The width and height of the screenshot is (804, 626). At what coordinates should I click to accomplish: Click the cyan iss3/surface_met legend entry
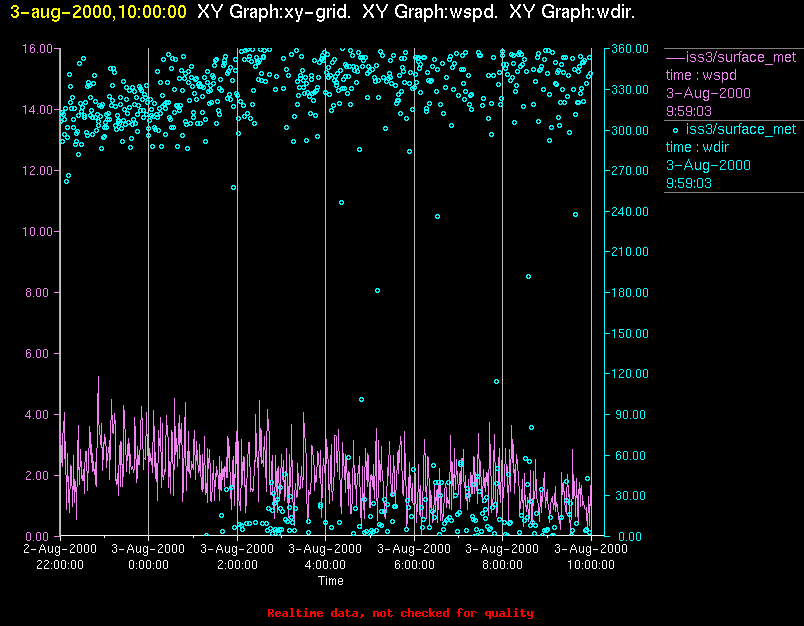741,129
